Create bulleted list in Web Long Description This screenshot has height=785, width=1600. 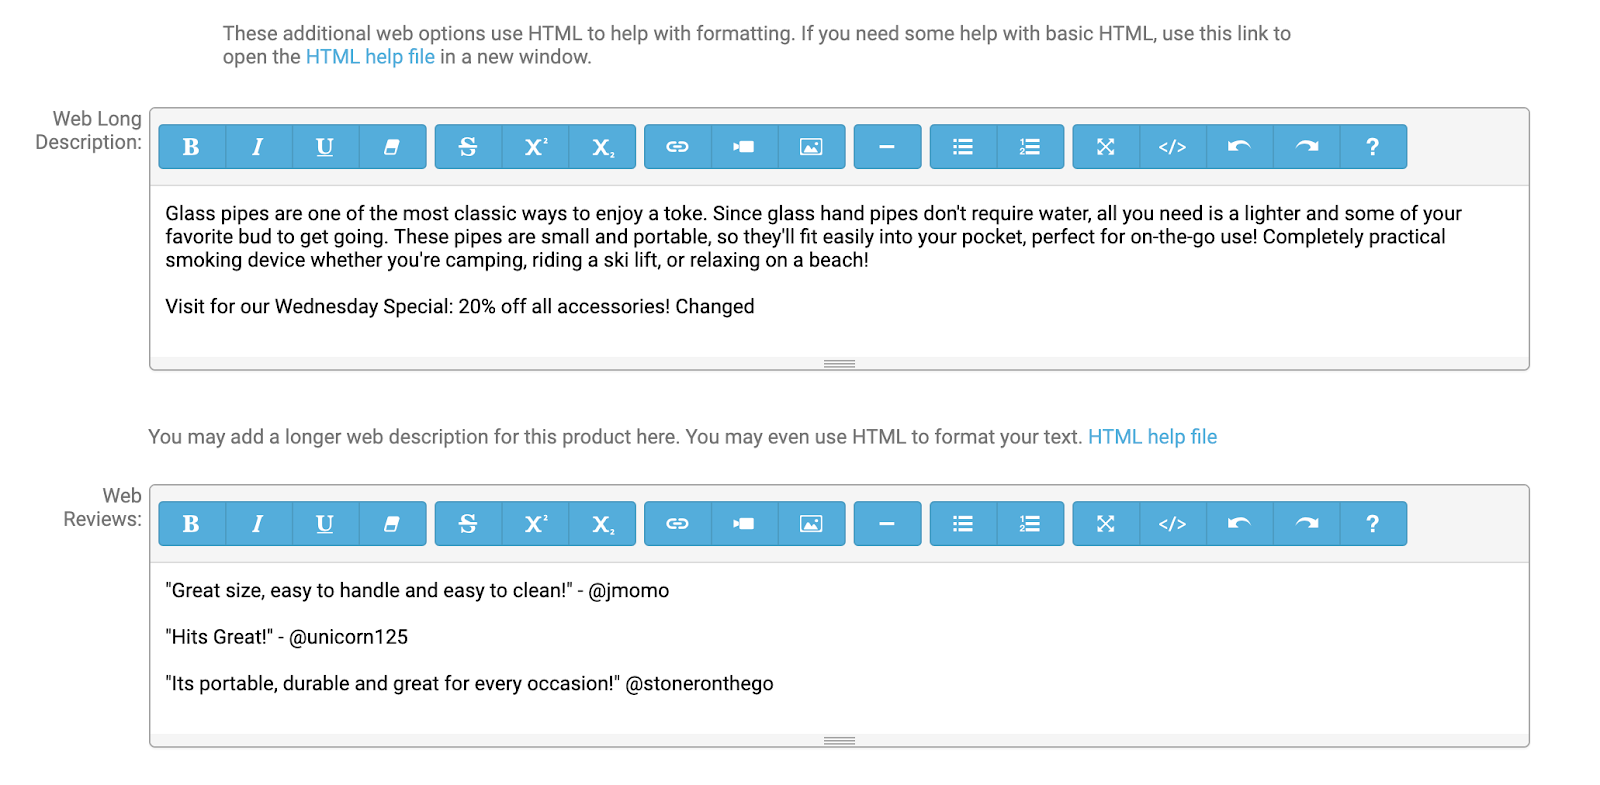pyautogui.click(x=963, y=147)
